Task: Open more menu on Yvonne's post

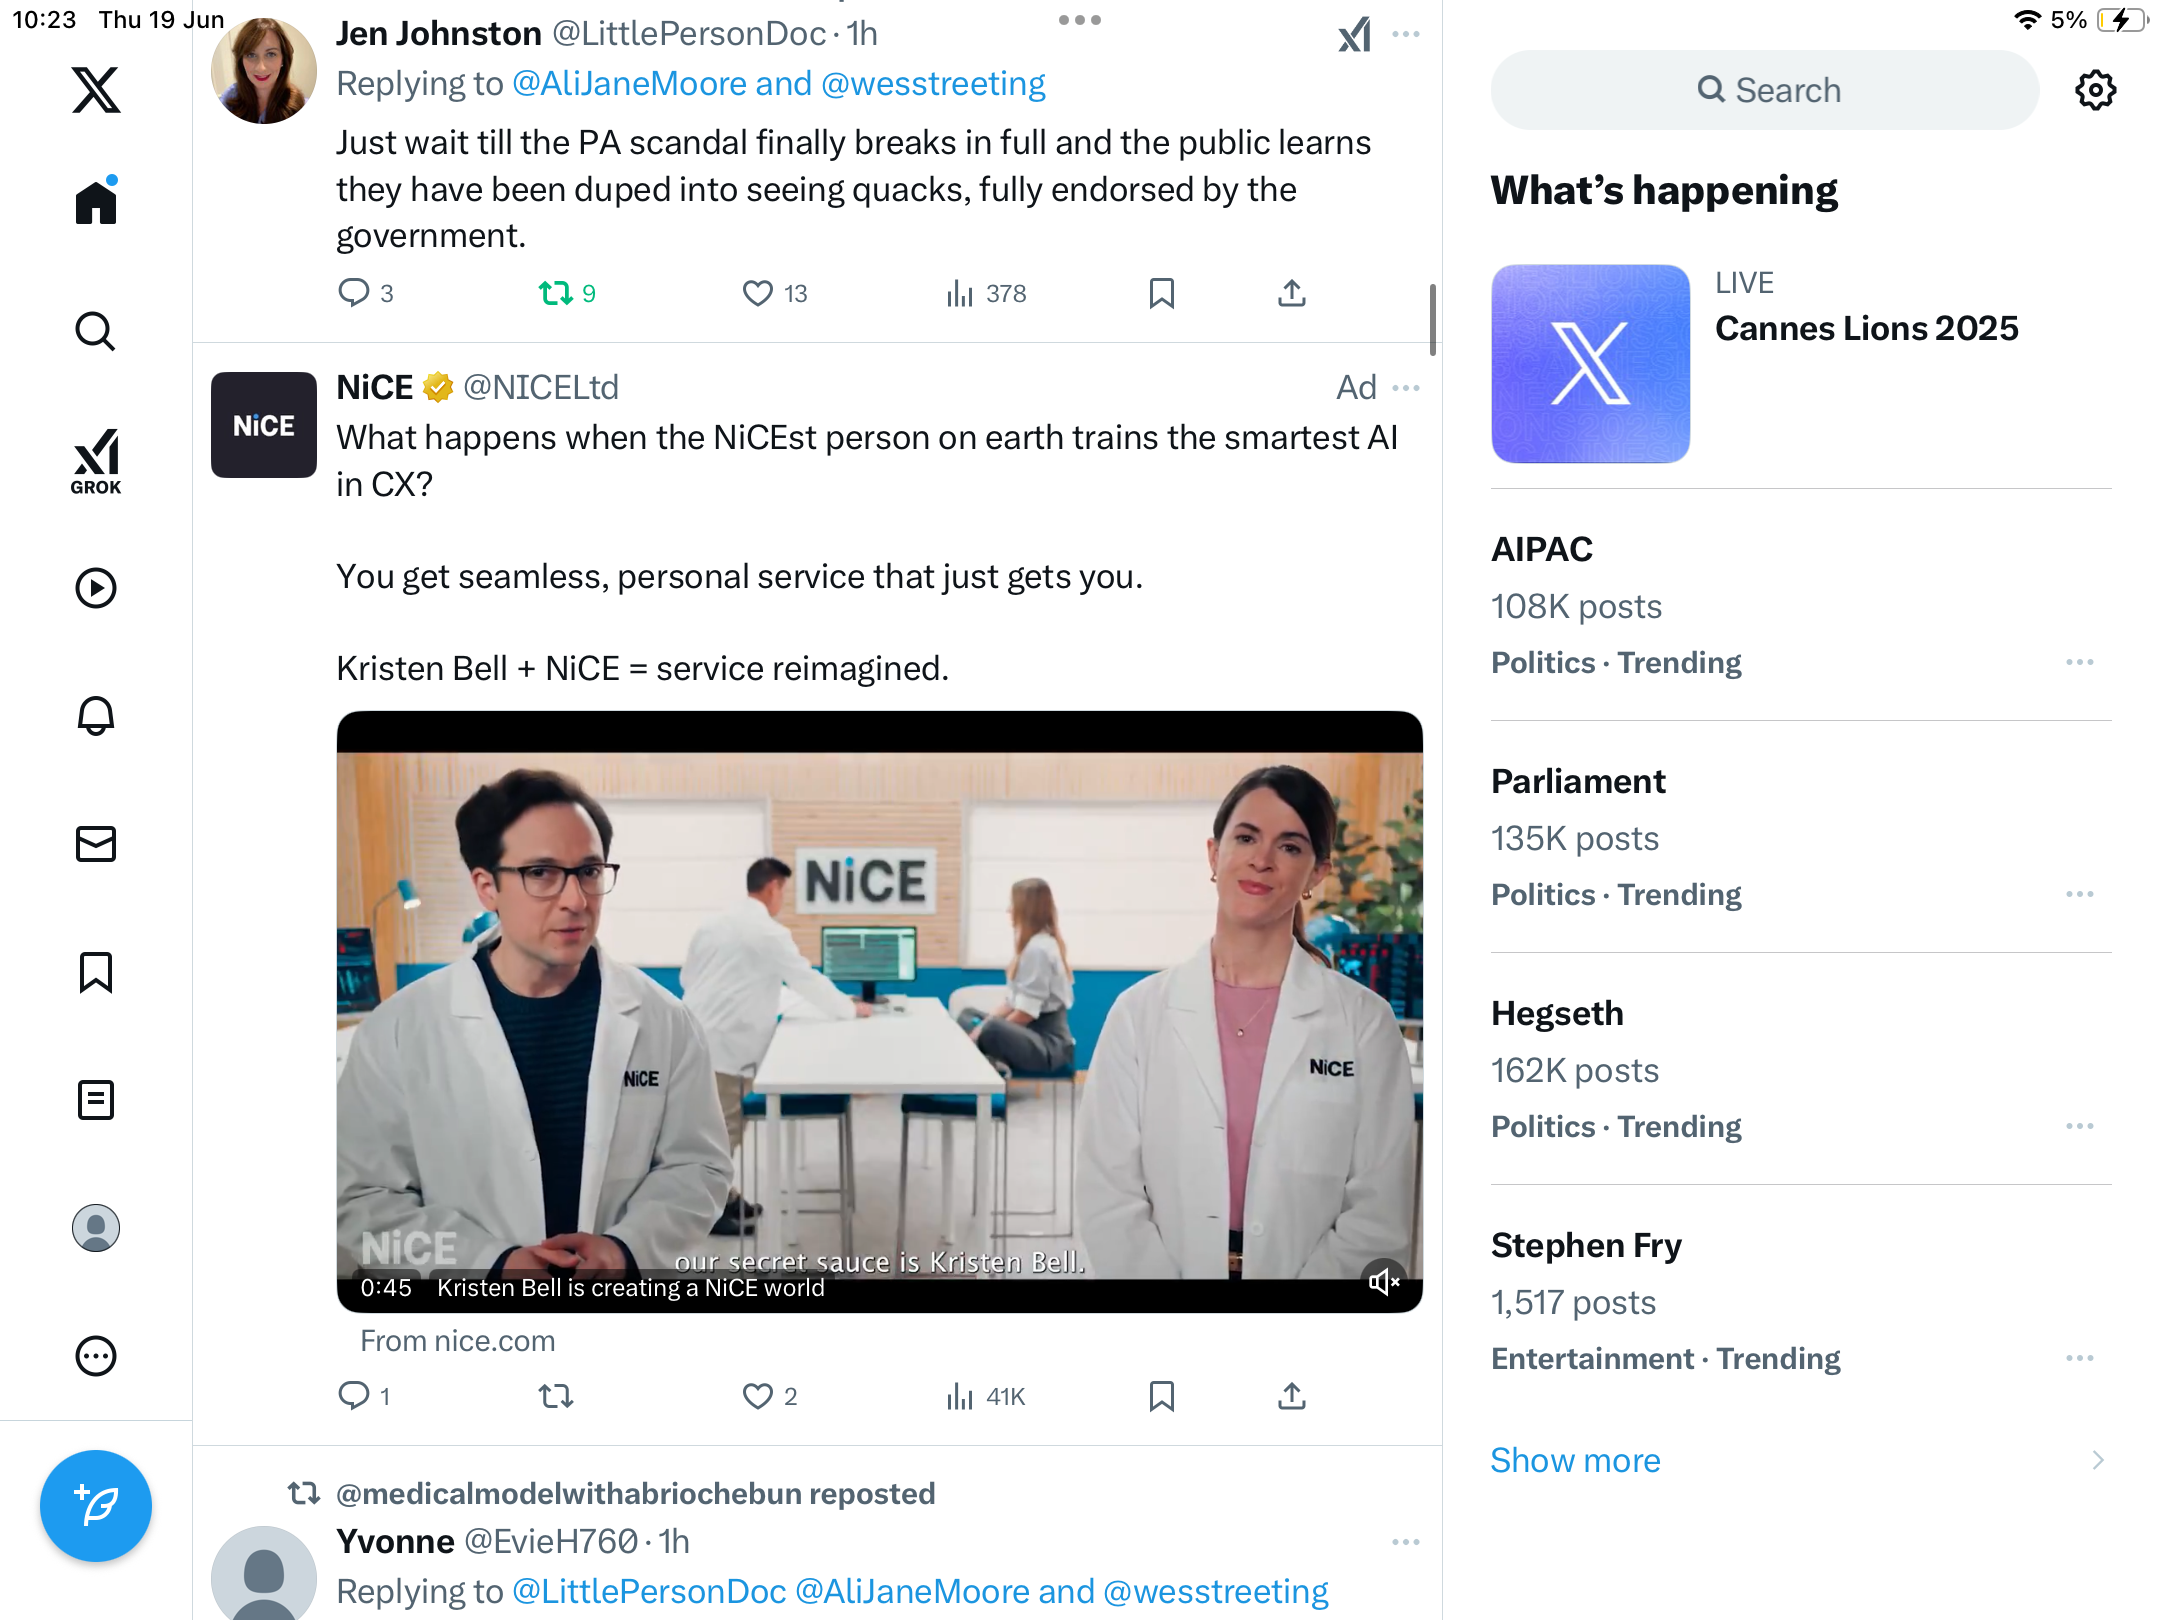Action: coord(1405,1542)
